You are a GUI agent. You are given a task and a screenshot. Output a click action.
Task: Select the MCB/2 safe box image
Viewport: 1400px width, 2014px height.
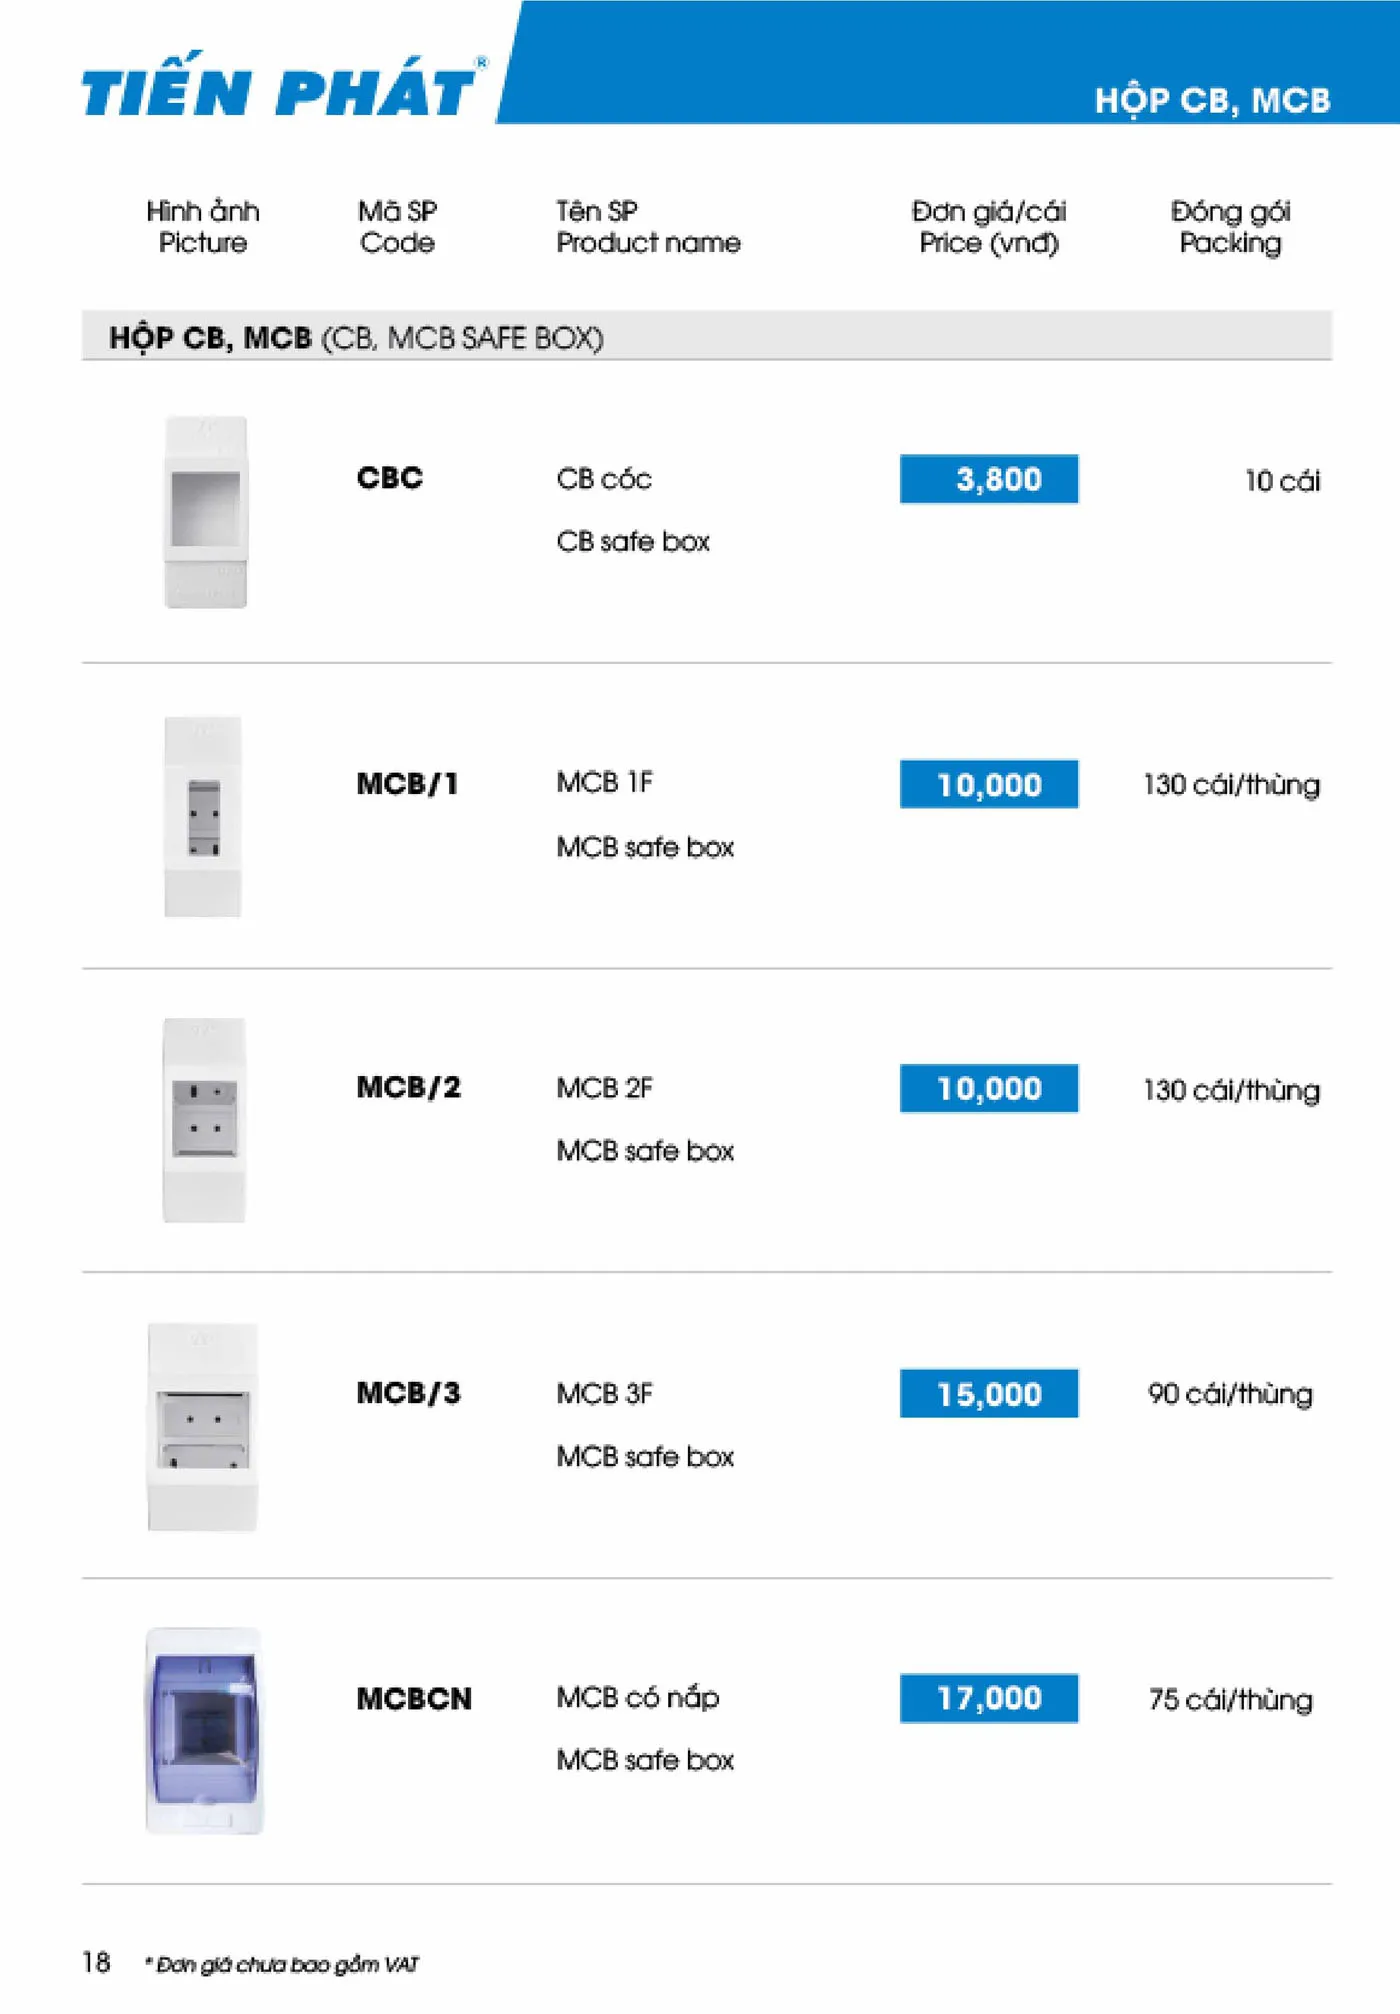pos(204,1120)
